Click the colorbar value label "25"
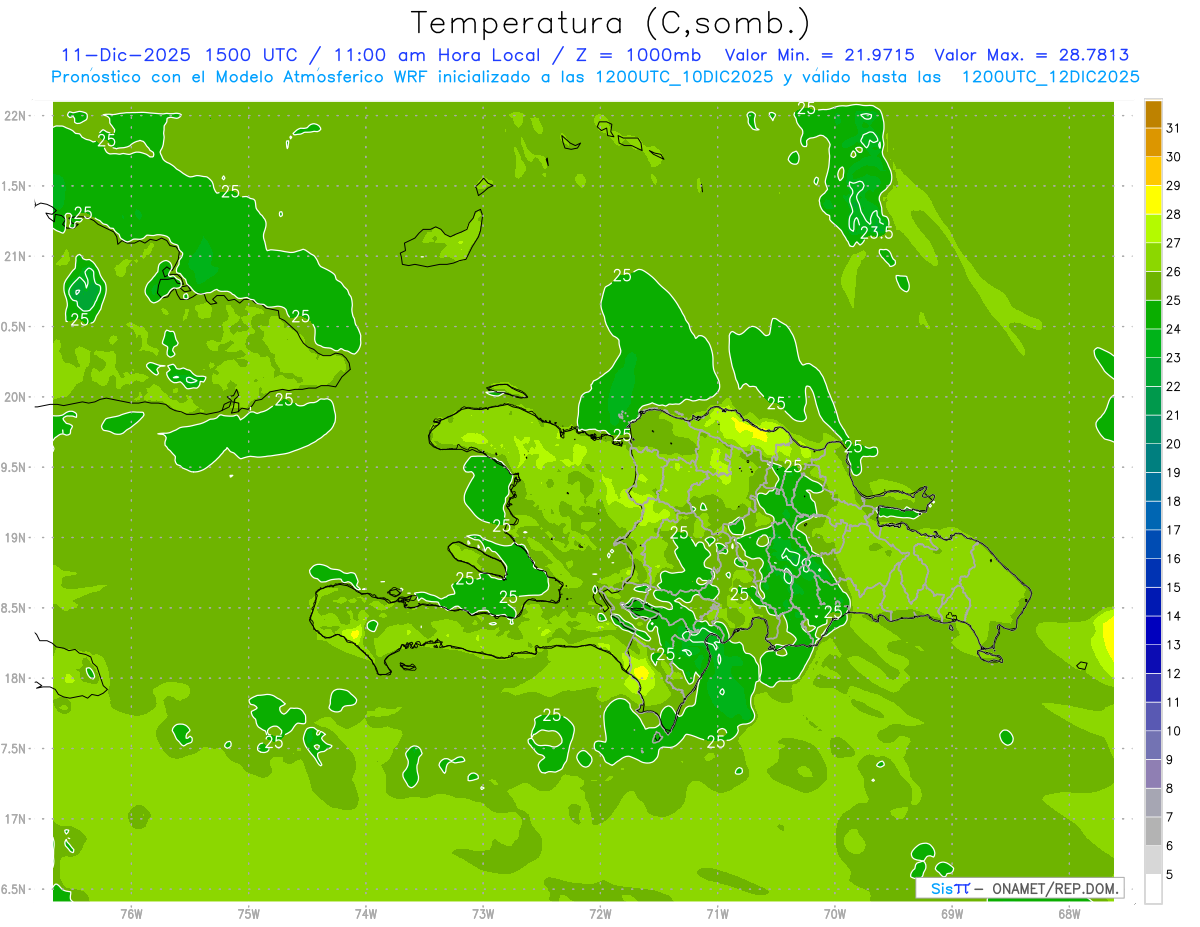This screenshot has width=1200, height=927. tap(1174, 300)
